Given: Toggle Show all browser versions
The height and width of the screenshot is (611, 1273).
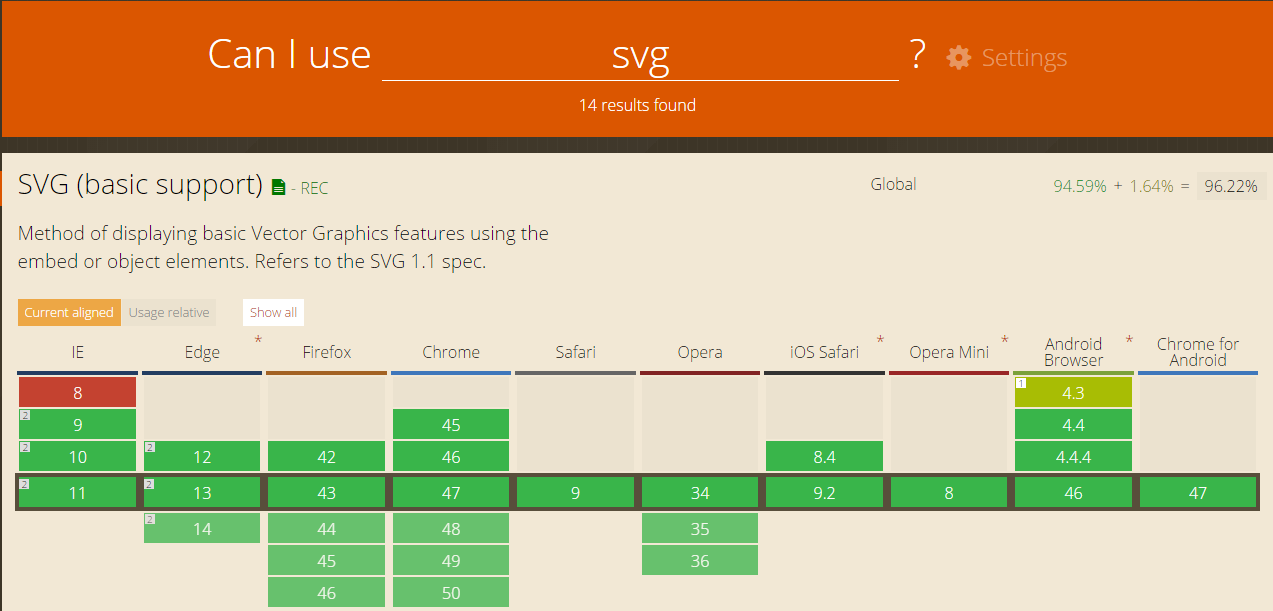Looking at the screenshot, I should coord(272,312).
